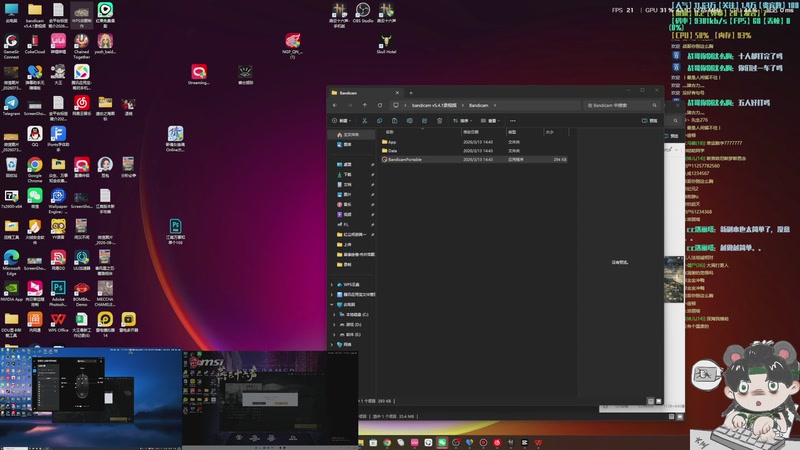Screen dimensions: 800x450
Task: Click the Cut scissors icon in Explorer toolbar
Action: coord(364,121)
